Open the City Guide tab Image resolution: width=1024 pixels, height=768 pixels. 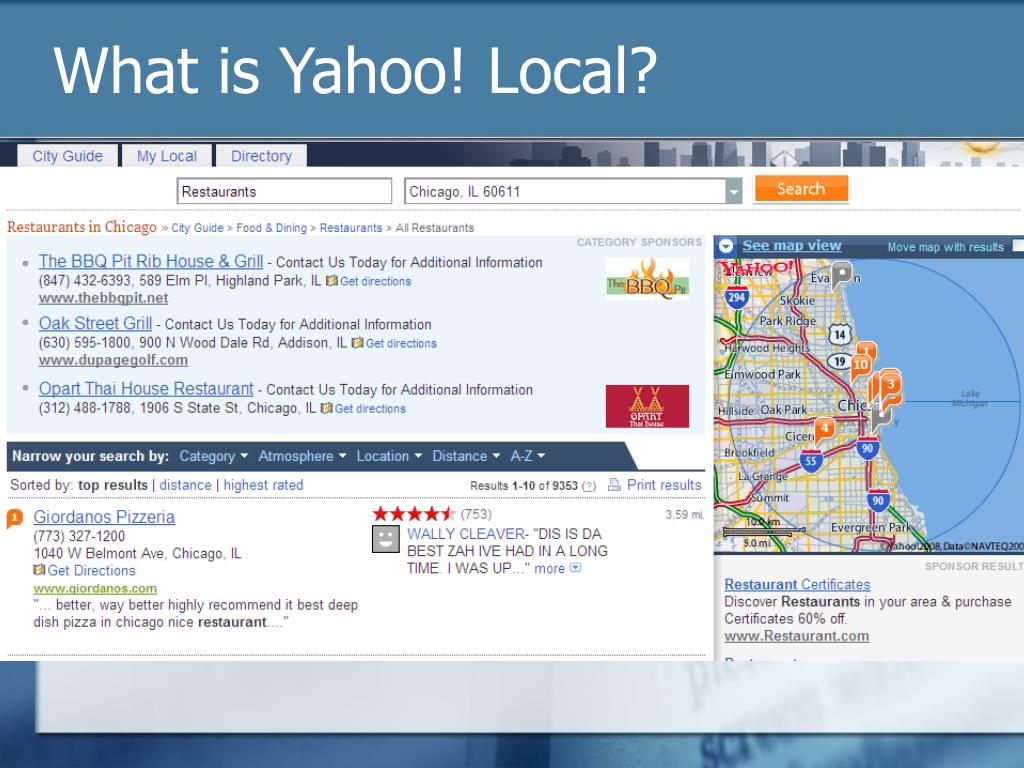pos(67,156)
